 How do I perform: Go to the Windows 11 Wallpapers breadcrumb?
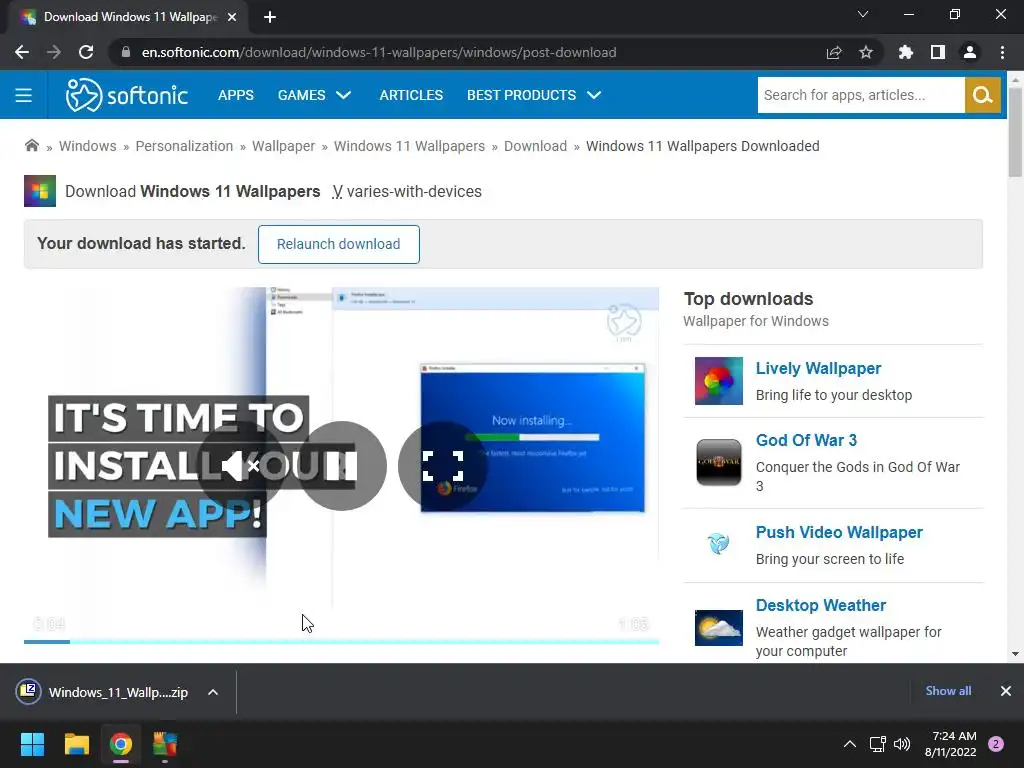coord(409,146)
